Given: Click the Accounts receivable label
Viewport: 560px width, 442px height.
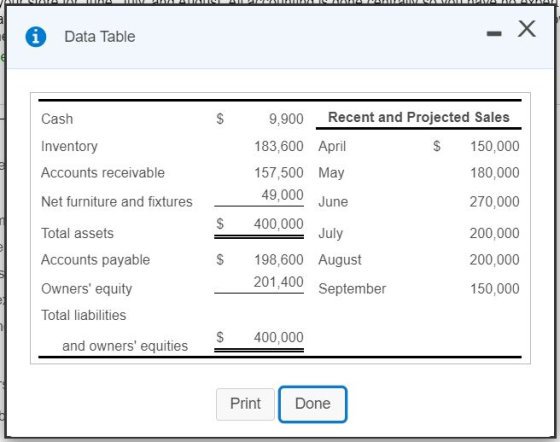Looking at the screenshot, I should point(103,173).
